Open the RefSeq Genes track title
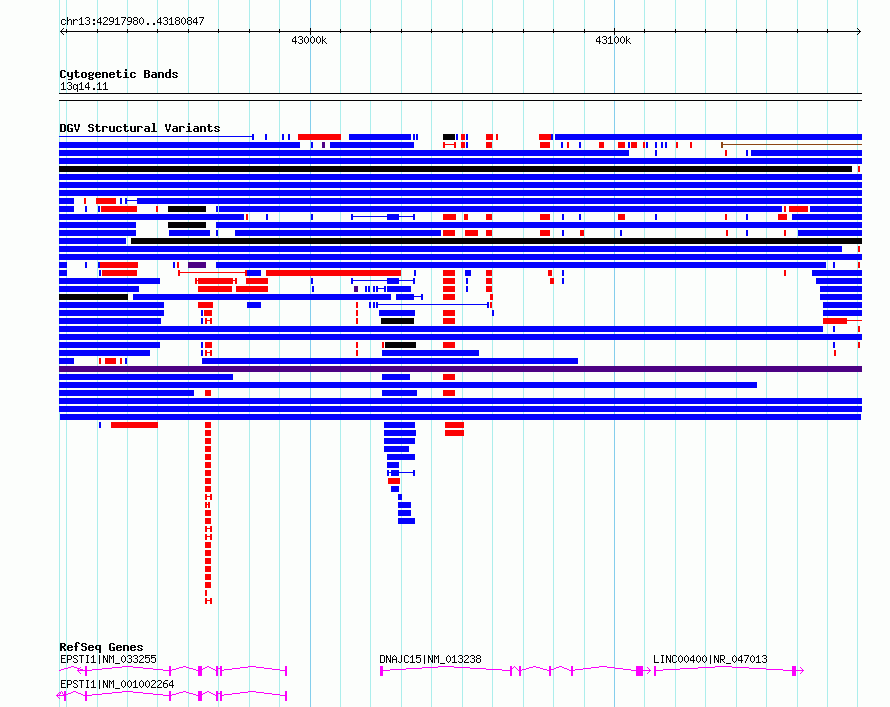This screenshot has width=890, height=707. pyautogui.click(x=101, y=647)
